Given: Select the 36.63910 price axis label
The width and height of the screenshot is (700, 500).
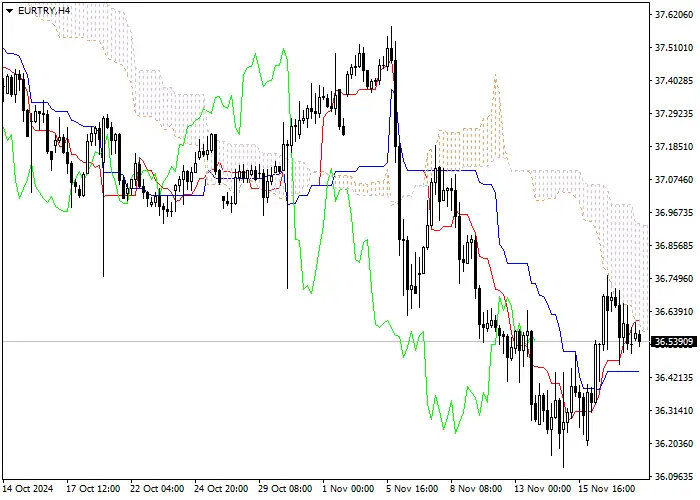Looking at the screenshot, I should point(674,311).
